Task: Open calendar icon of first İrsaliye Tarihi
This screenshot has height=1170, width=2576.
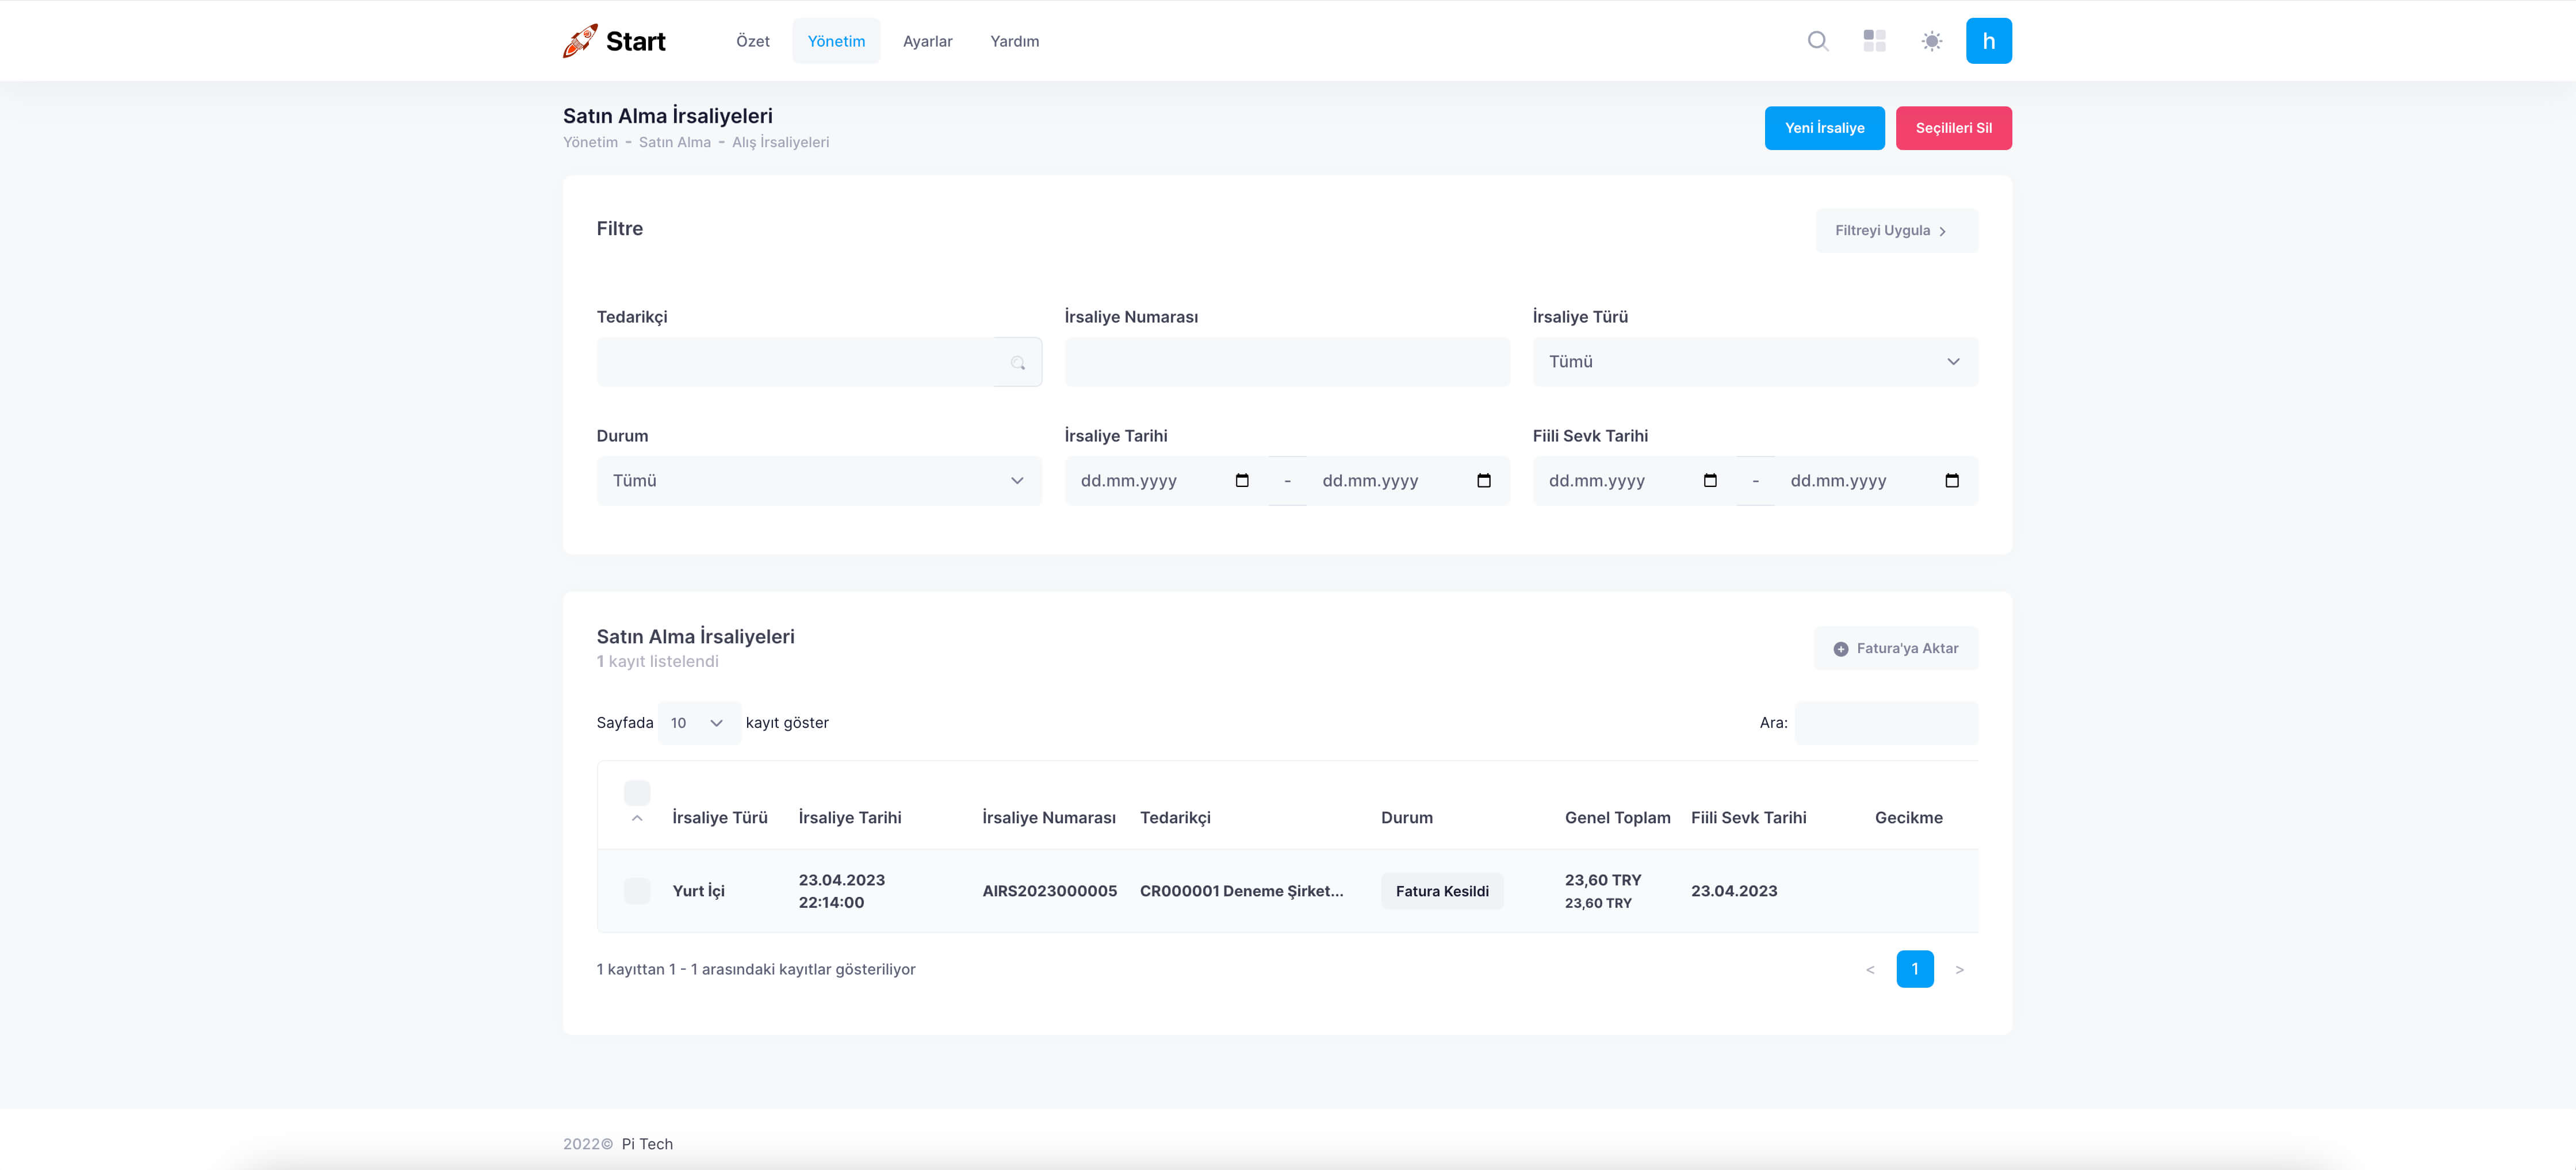Action: tap(1242, 481)
